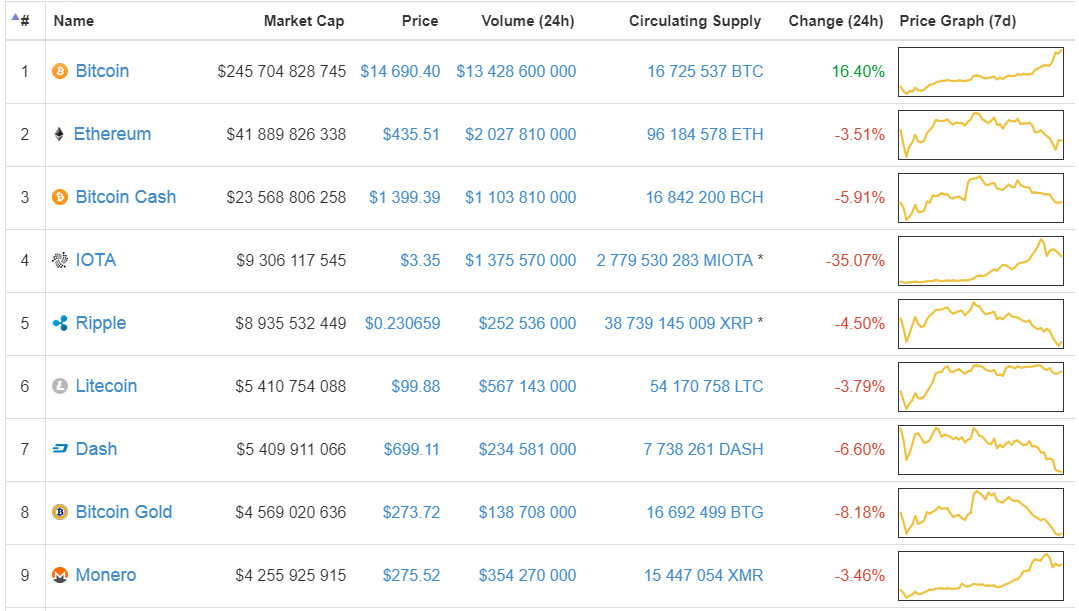This screenshot has height=611, width=1079.
Task: Click the Bitcoin Gold logo icon
Action: 60,513
